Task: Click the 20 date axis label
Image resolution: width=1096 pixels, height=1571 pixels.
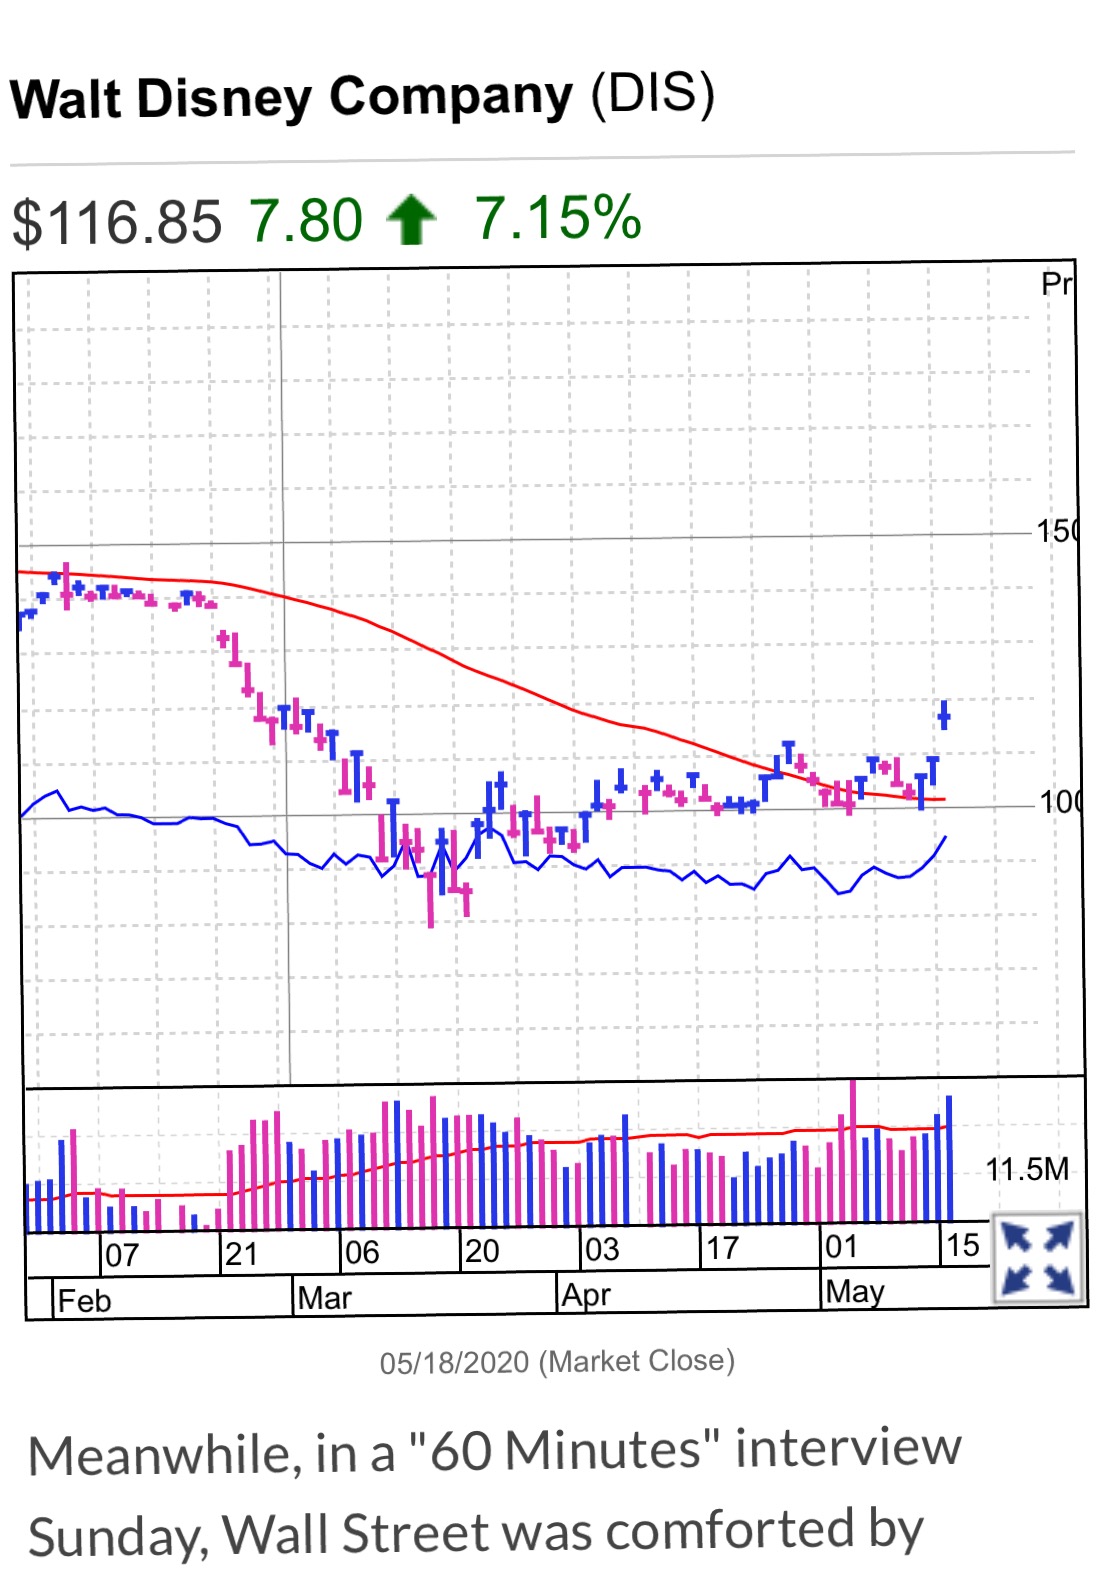Action: [x=482, y=1251]
